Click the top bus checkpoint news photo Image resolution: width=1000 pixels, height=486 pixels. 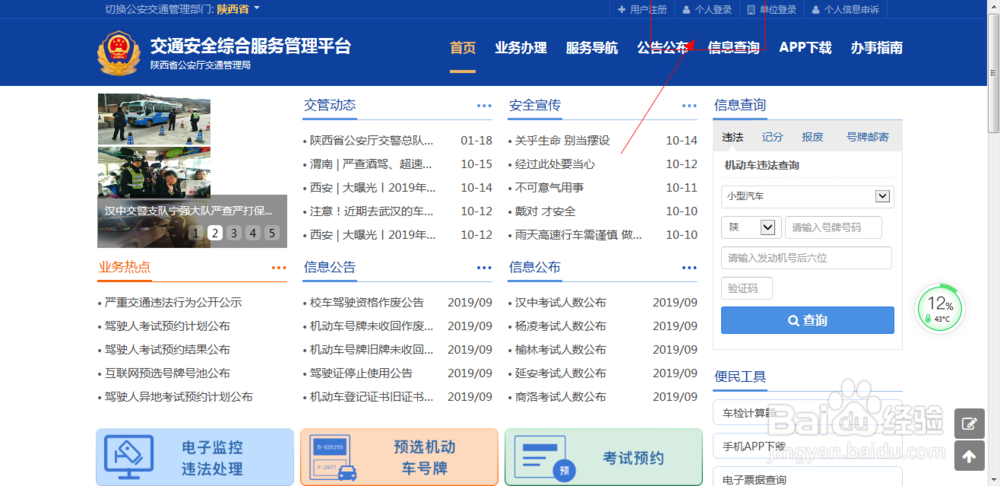[154, 119]
